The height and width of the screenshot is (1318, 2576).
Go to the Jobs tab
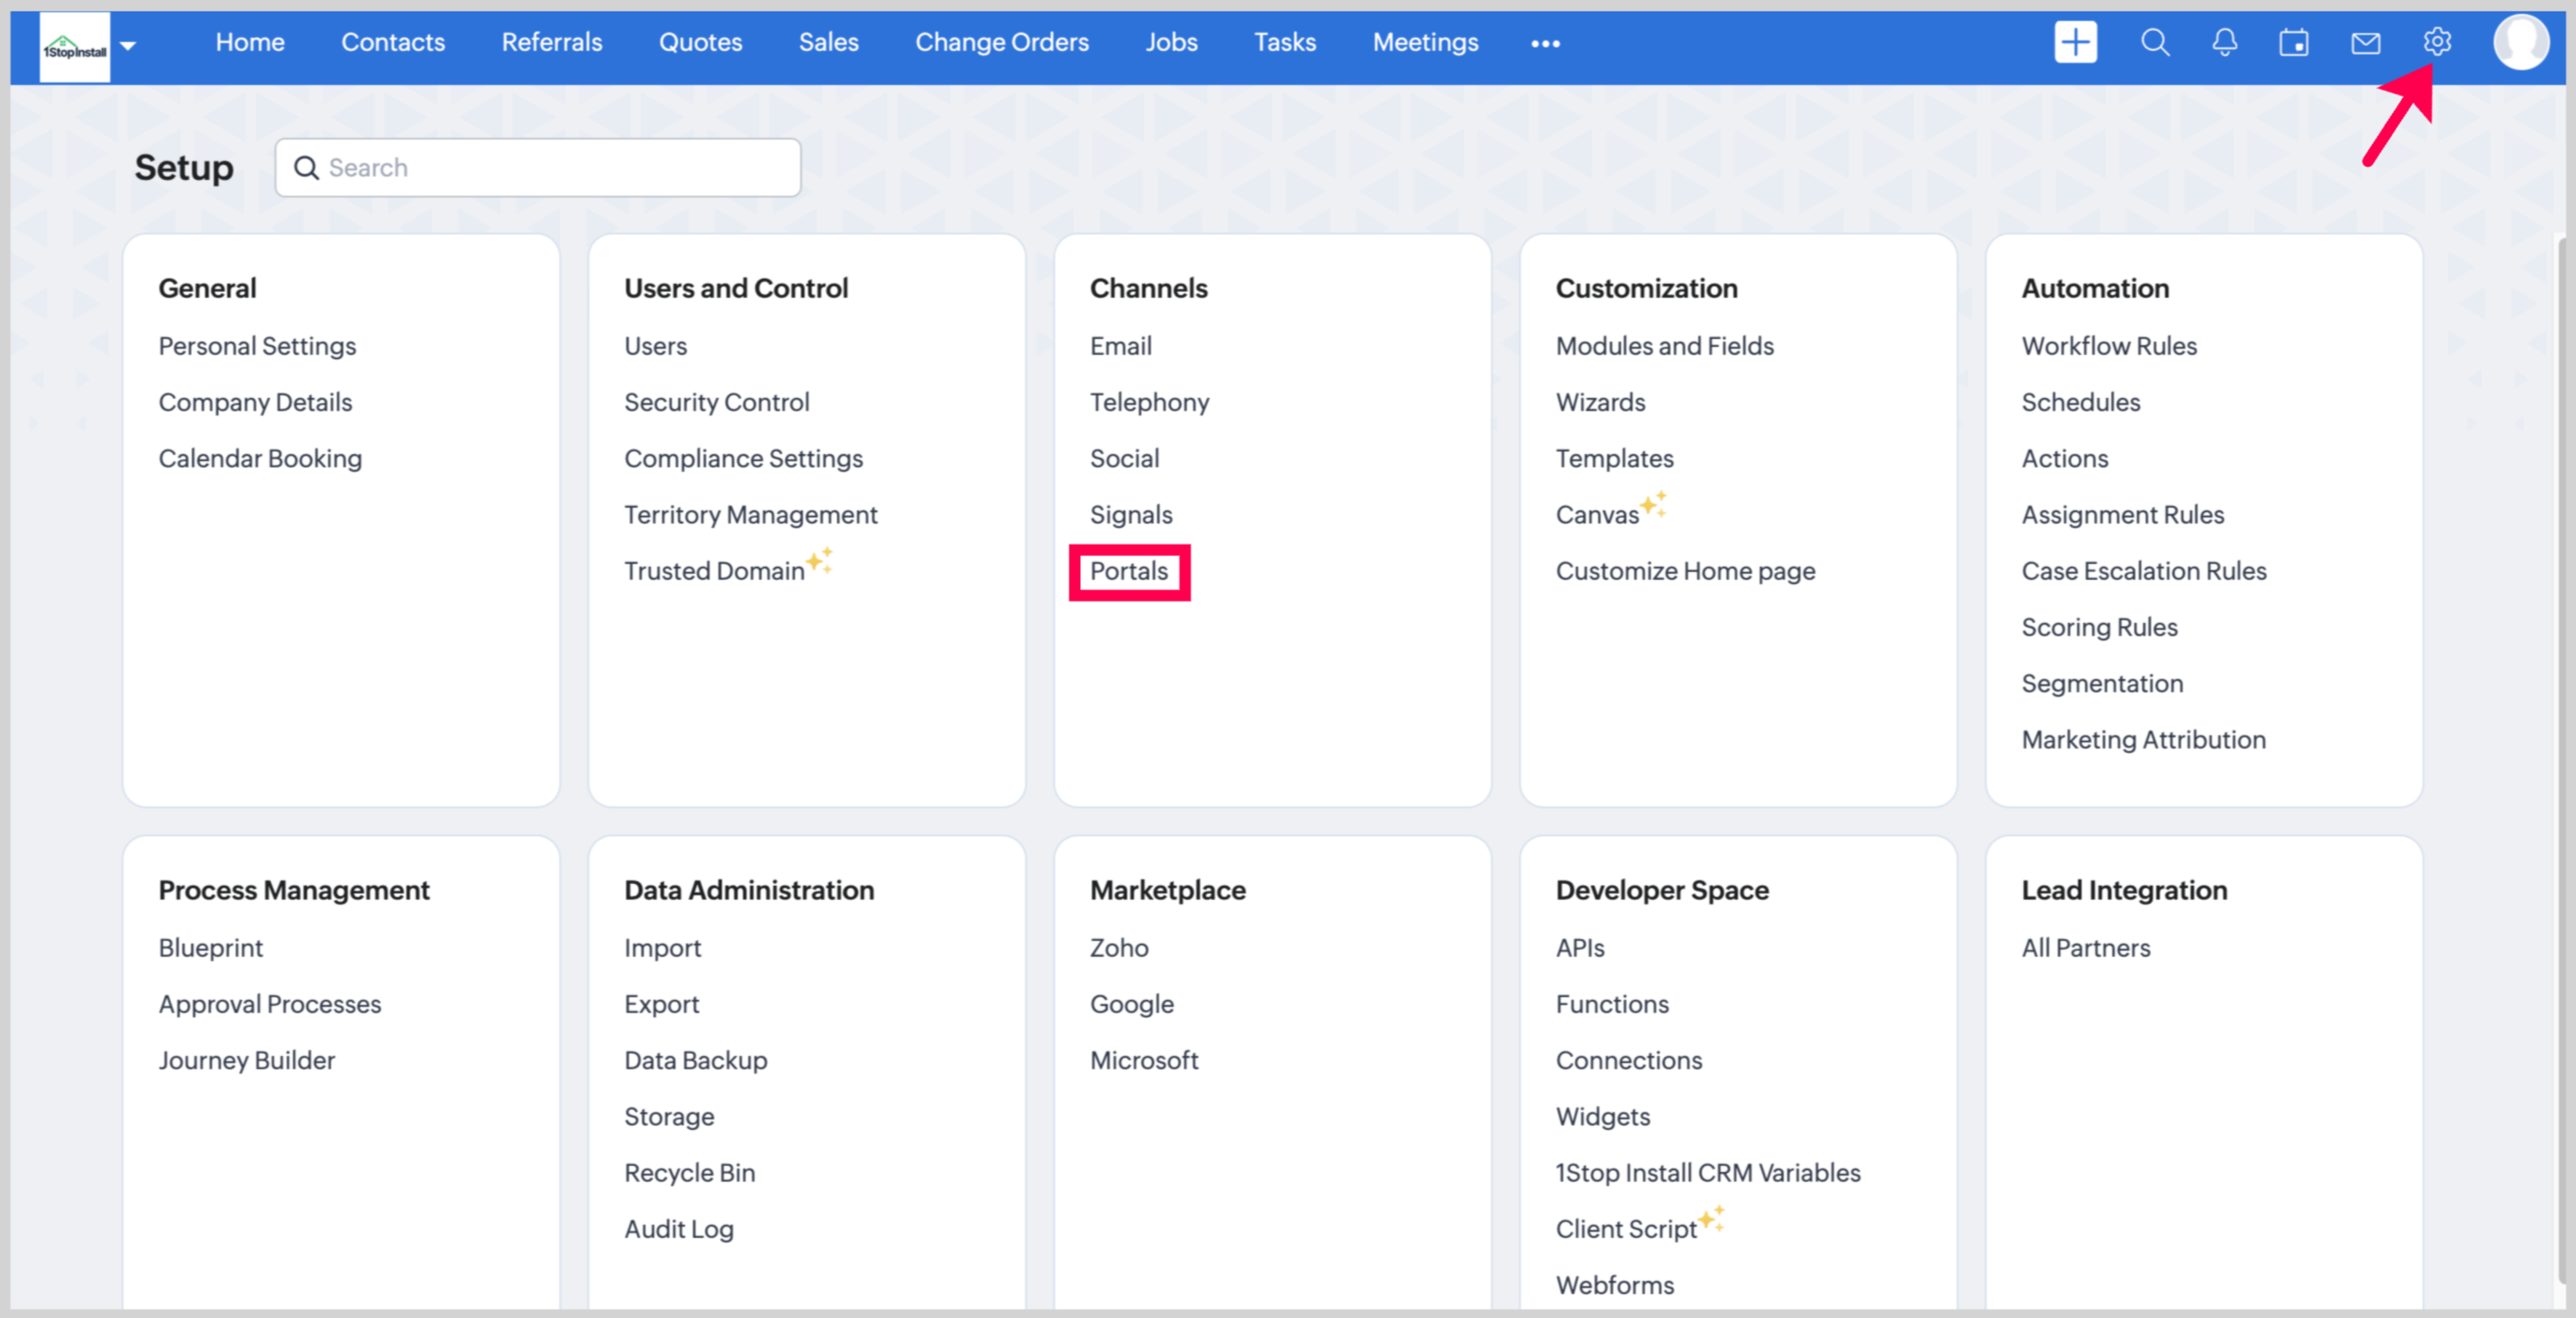1171,42
